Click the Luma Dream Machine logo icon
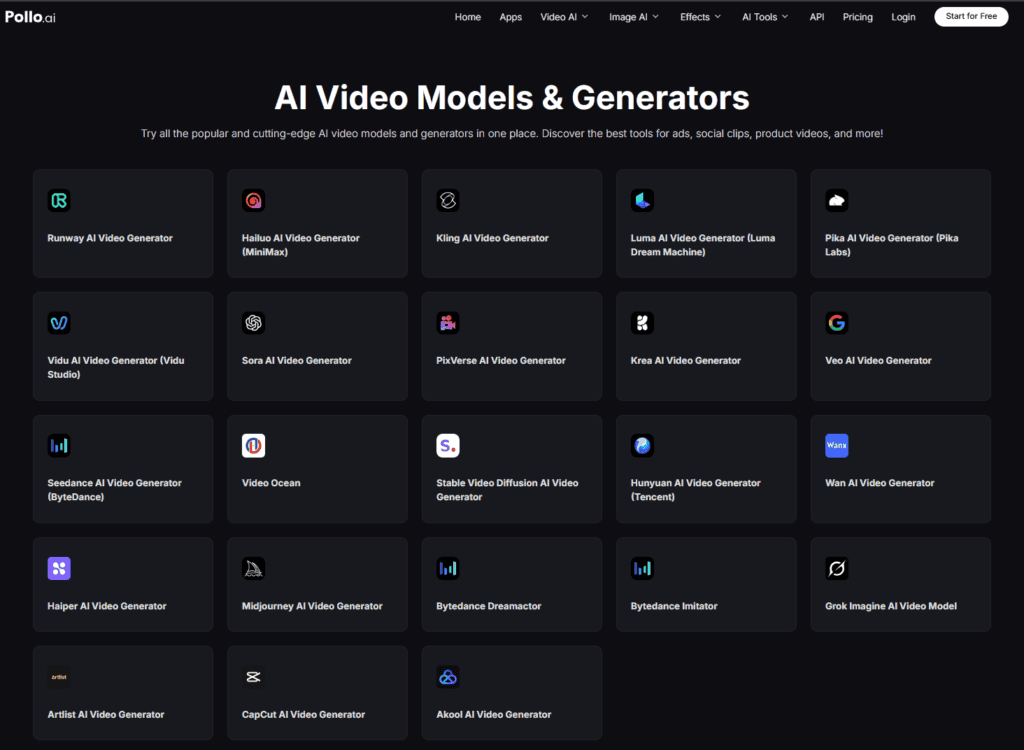Image resolution: width=1024 pixels, height=750 pixels. click(x=642, y=201)
